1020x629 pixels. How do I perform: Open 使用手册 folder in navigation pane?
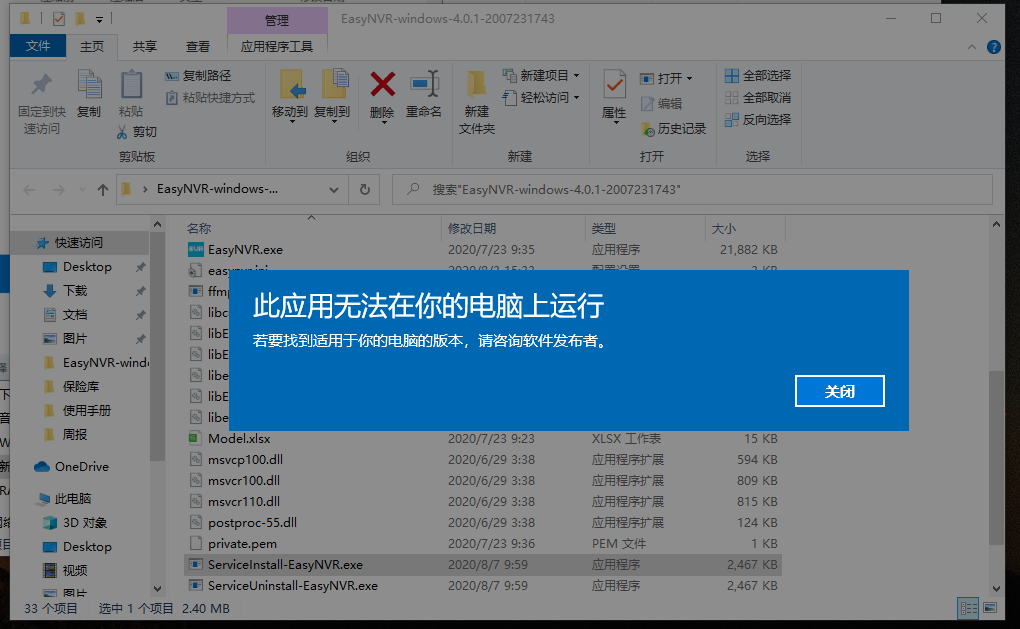click(87, 410)
